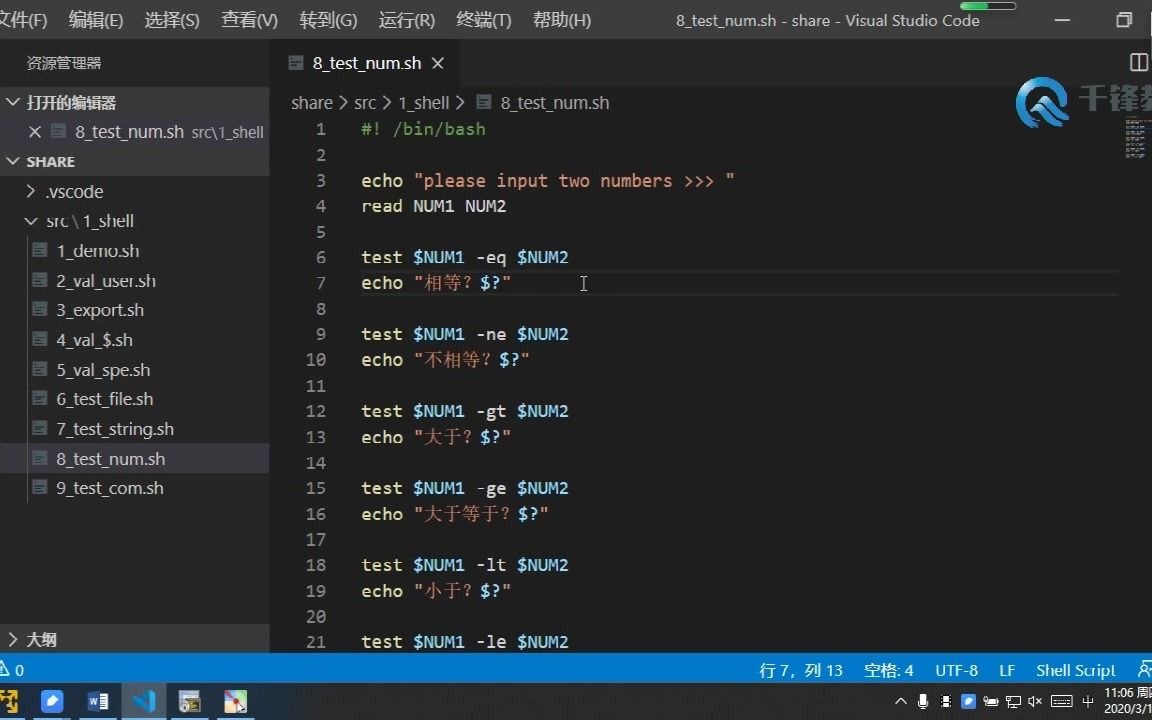Viewport: 1152px width, 720px height.
Task: Open Microsoft Word from the taskbar
Action: click(98, 701)
